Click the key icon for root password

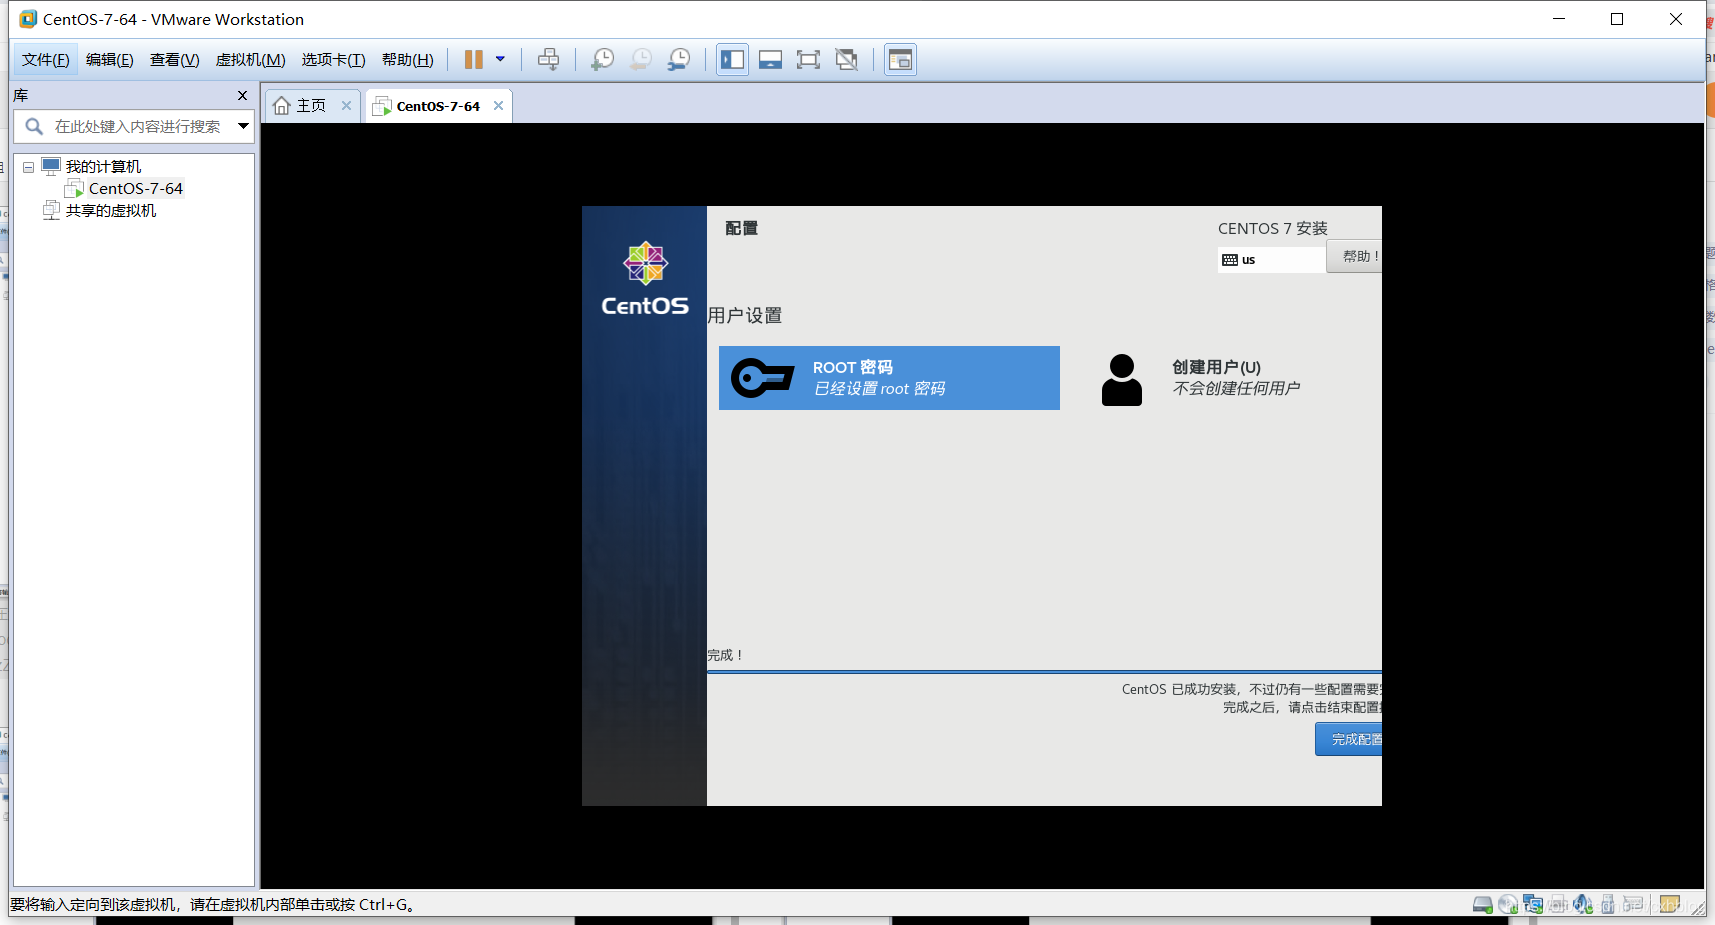[x=763, y=378]
